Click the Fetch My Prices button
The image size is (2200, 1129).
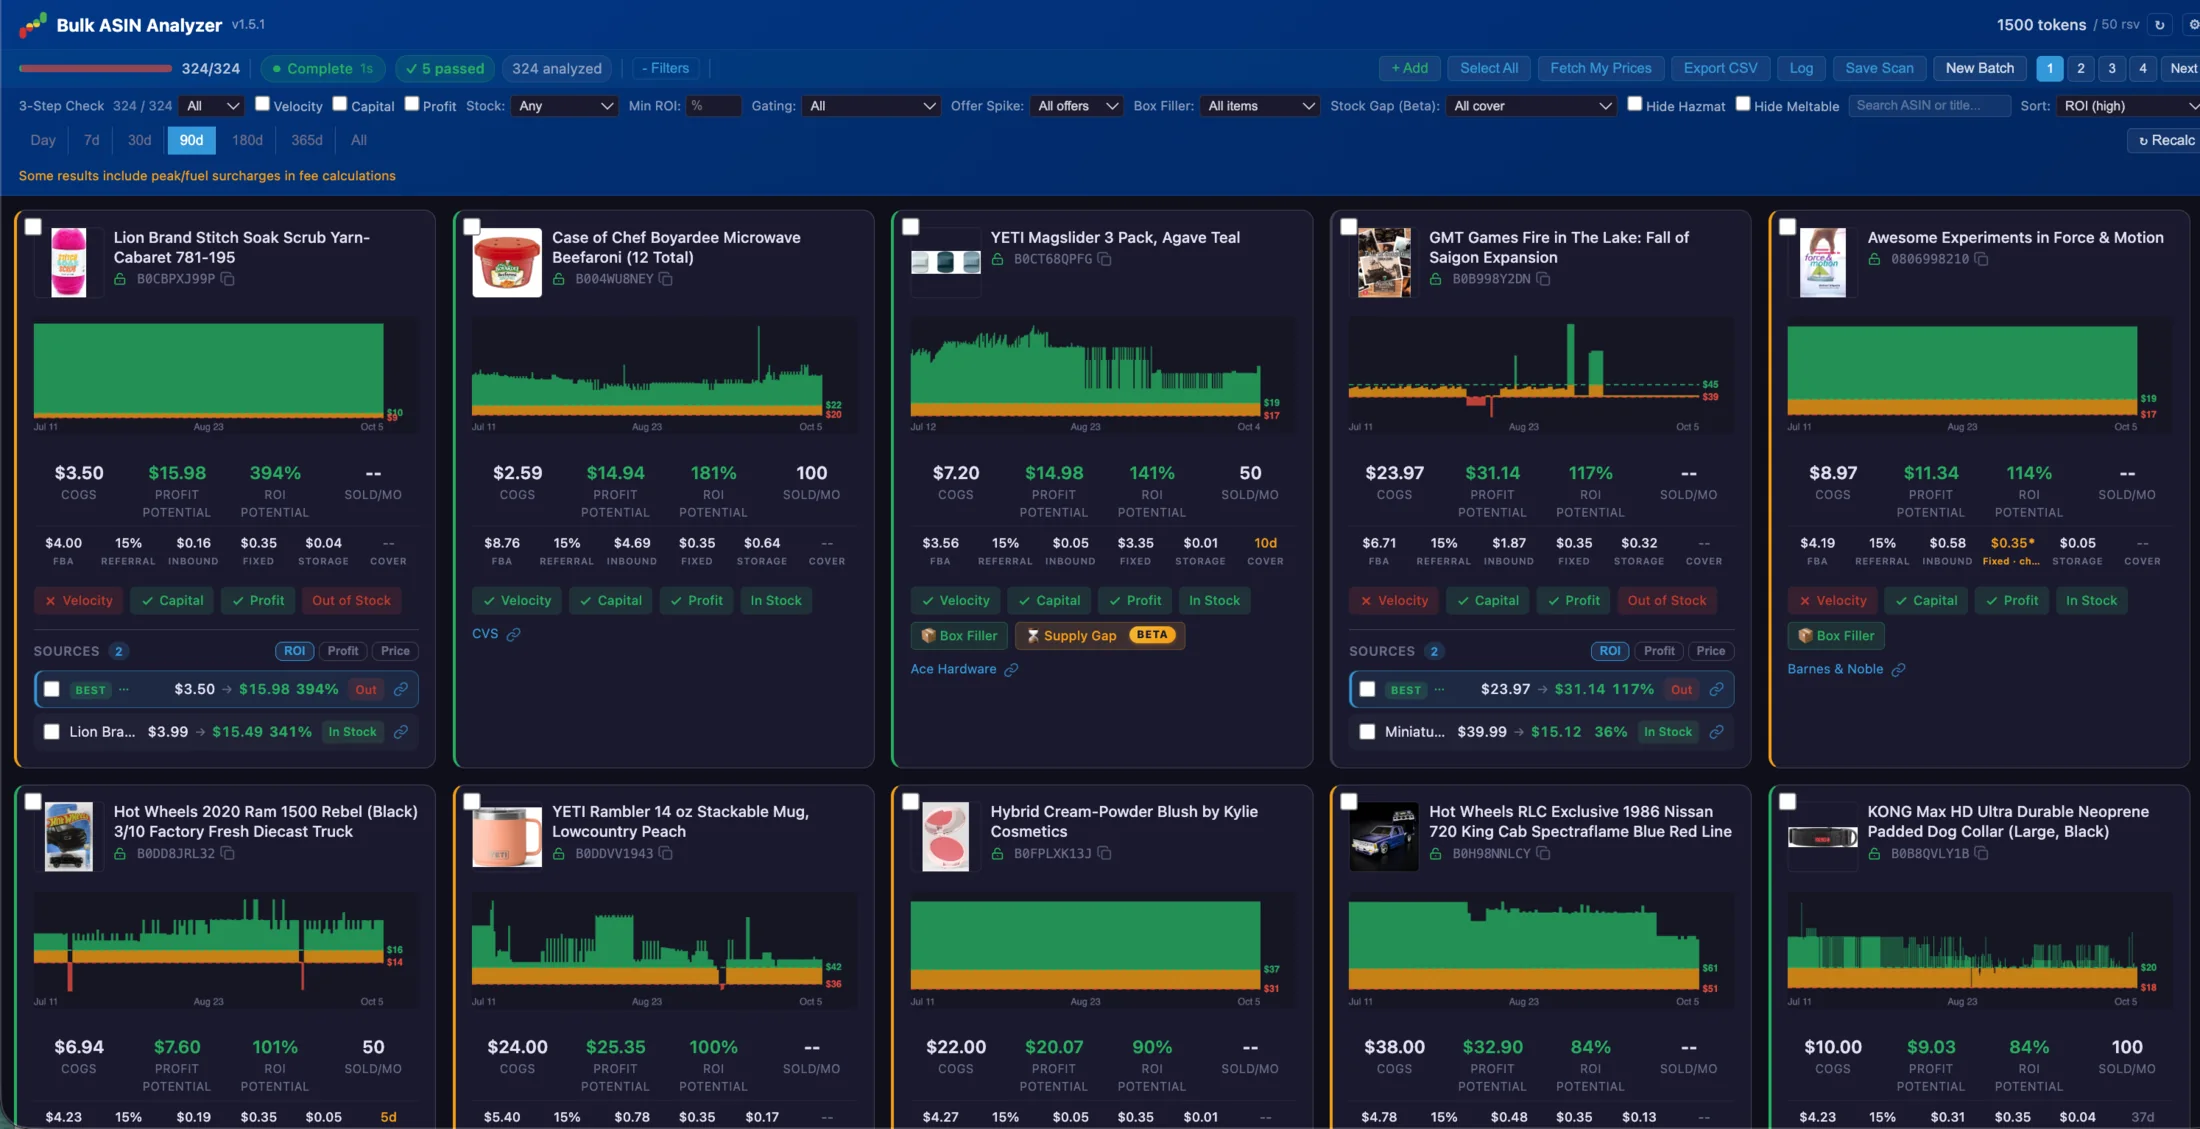tap(1601, 68)
